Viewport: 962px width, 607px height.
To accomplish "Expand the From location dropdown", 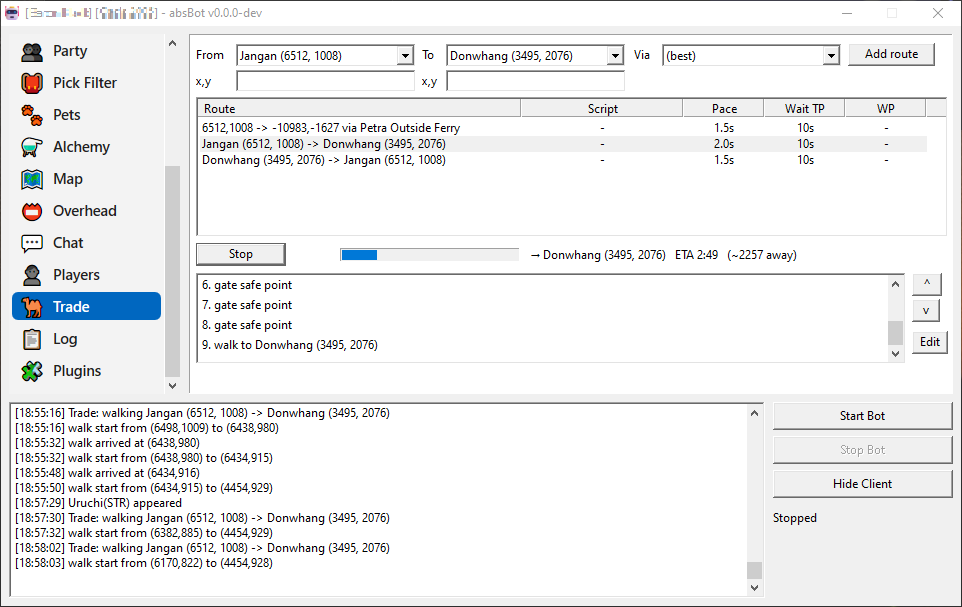I will point(405,56).
